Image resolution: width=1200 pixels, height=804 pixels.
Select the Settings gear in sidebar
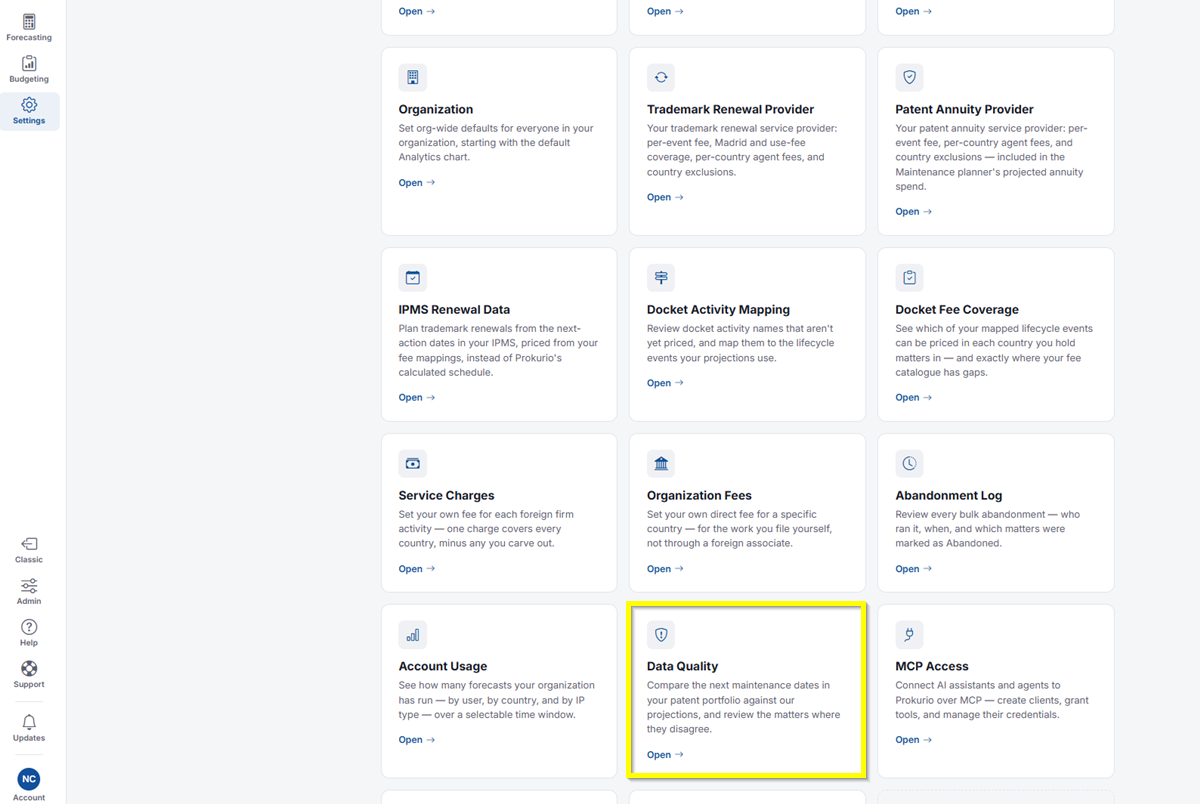pos(29,111)
